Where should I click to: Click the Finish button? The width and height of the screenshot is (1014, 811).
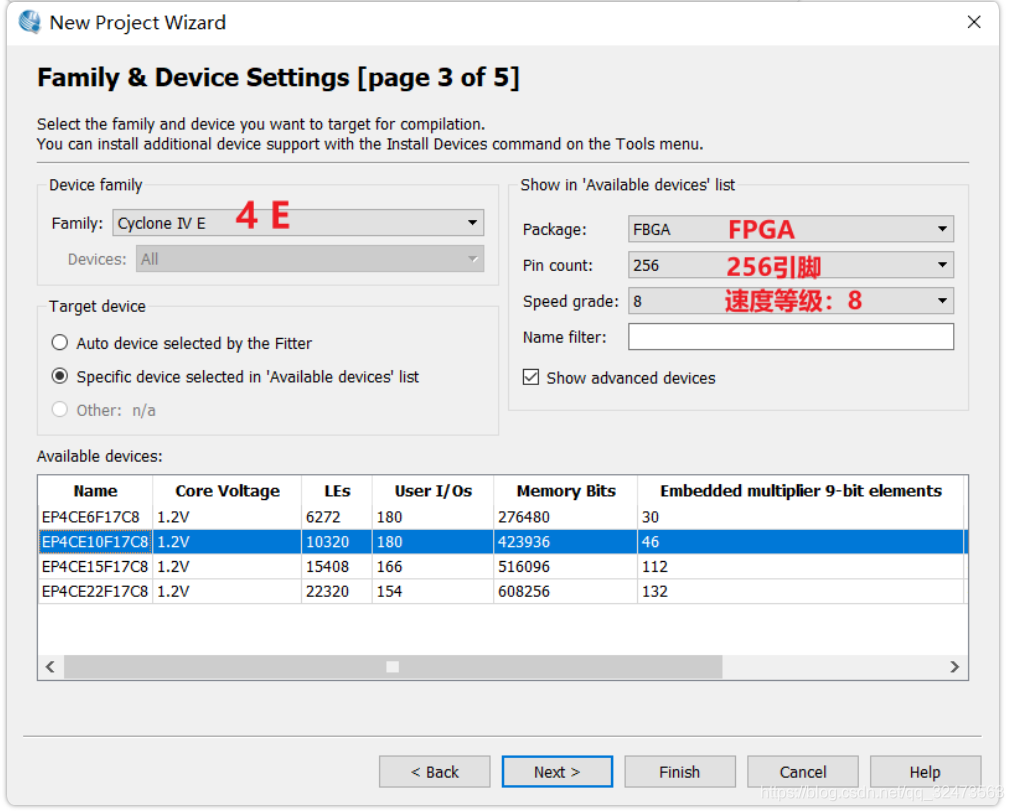[x=680, y=772]
